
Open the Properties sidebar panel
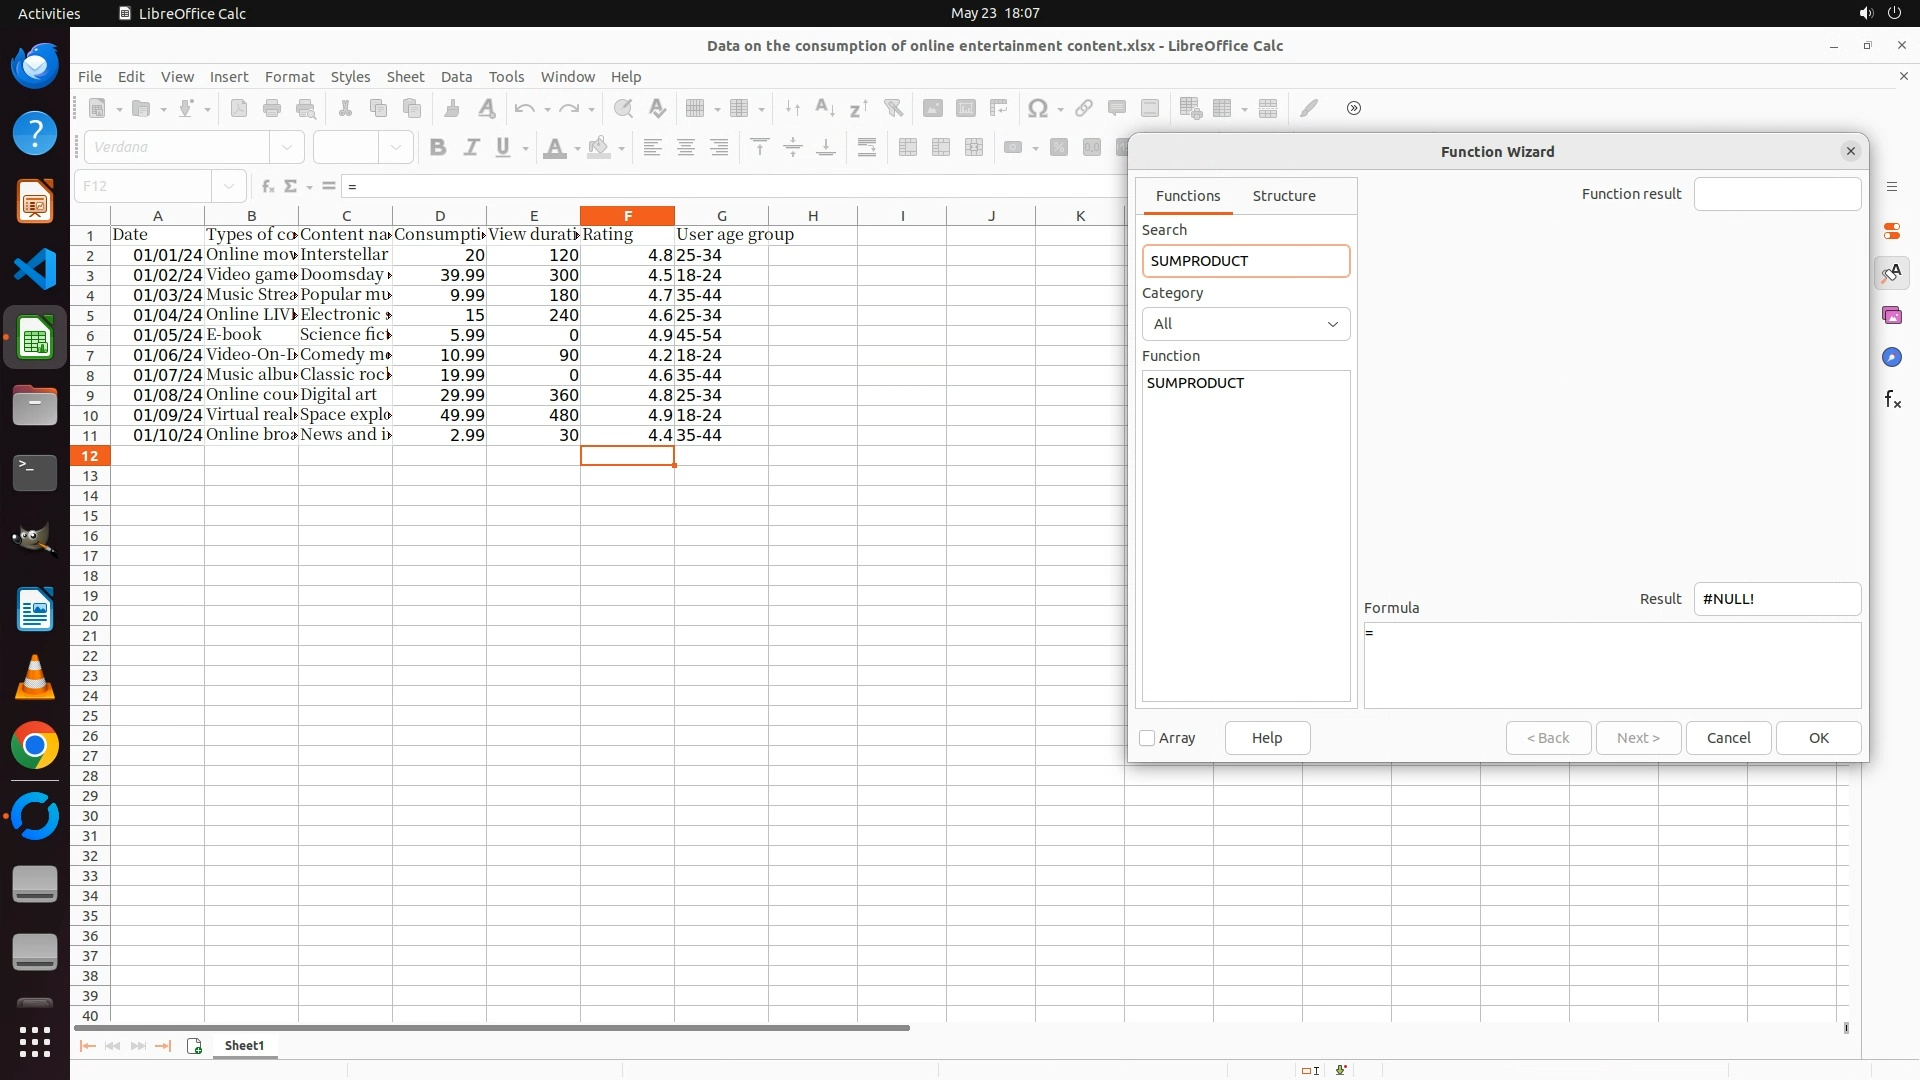click(x=1891, y=231)
